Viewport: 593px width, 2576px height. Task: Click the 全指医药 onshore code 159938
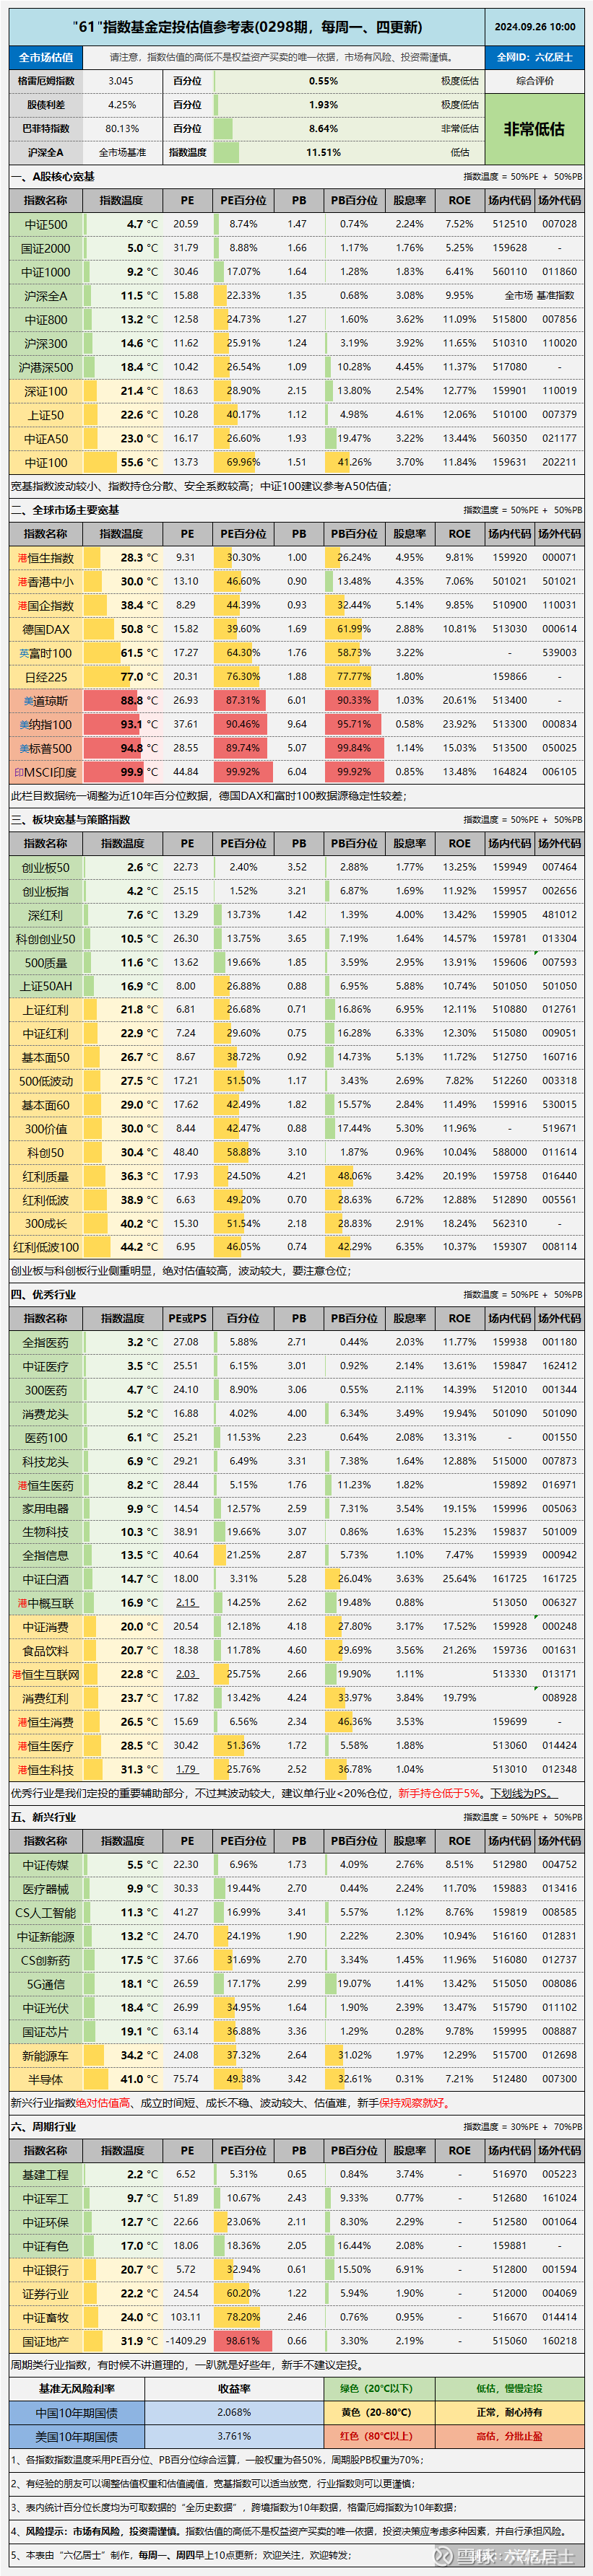click(x=510, y=1342)
